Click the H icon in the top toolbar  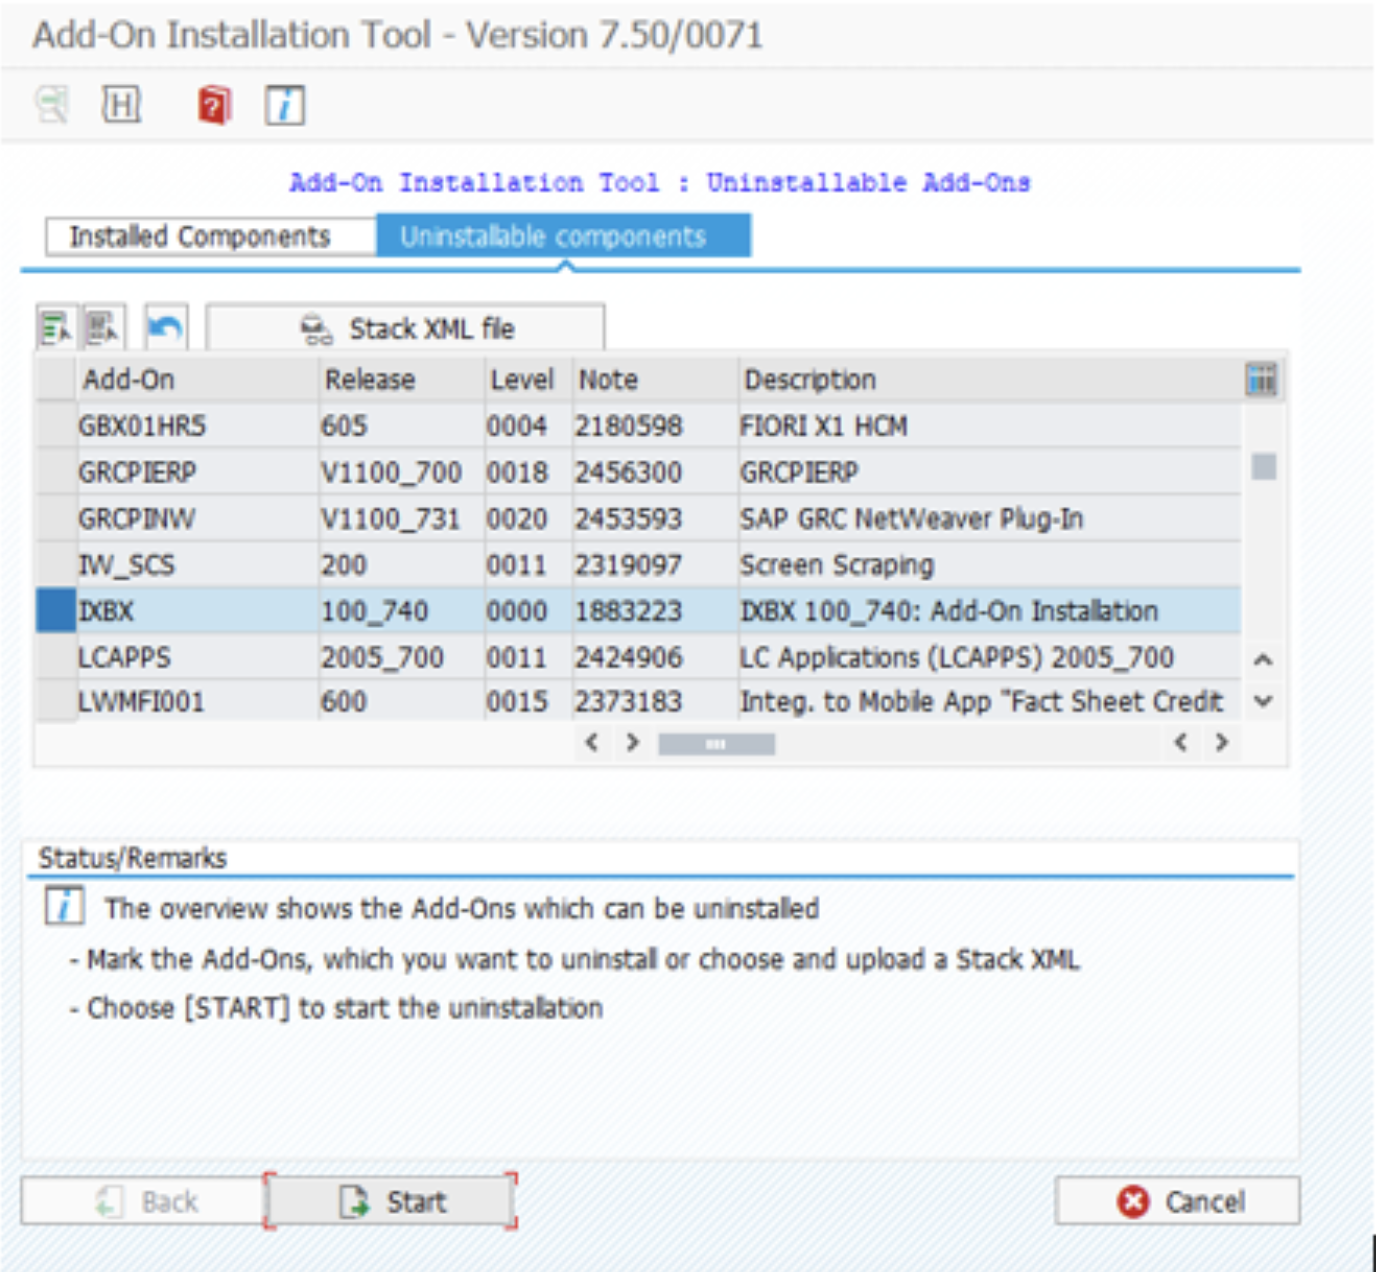[x=121, y=104]
